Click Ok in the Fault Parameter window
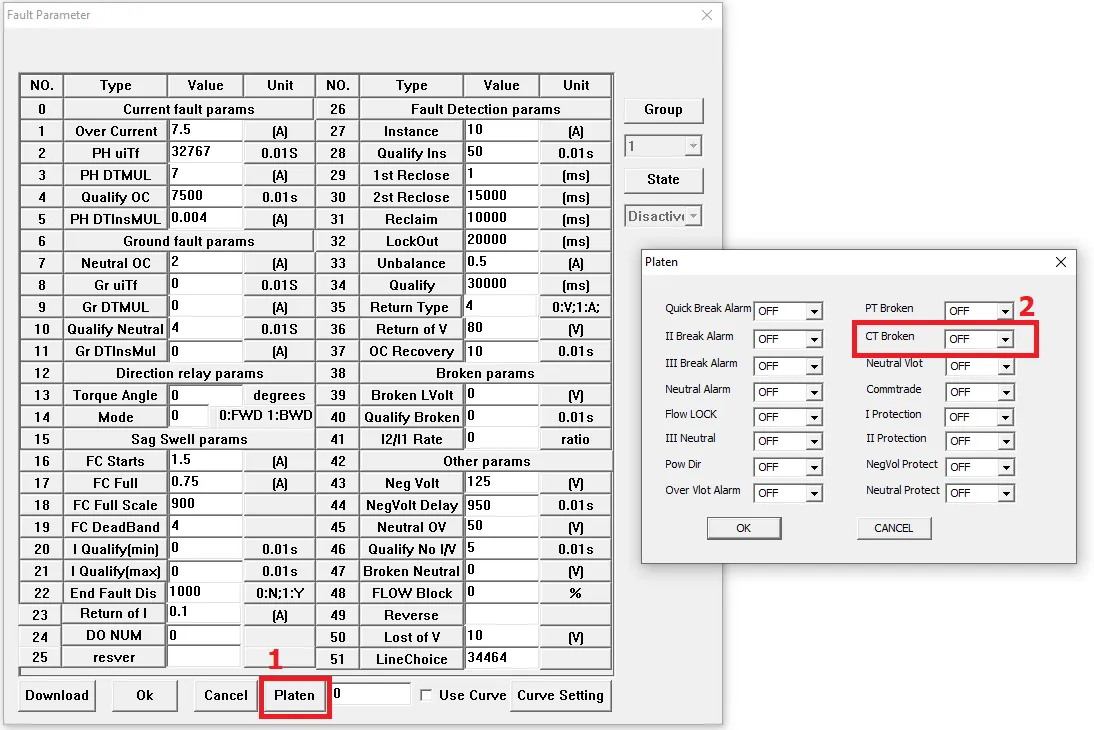The image size is (1094, 730). tap(144, 695)
